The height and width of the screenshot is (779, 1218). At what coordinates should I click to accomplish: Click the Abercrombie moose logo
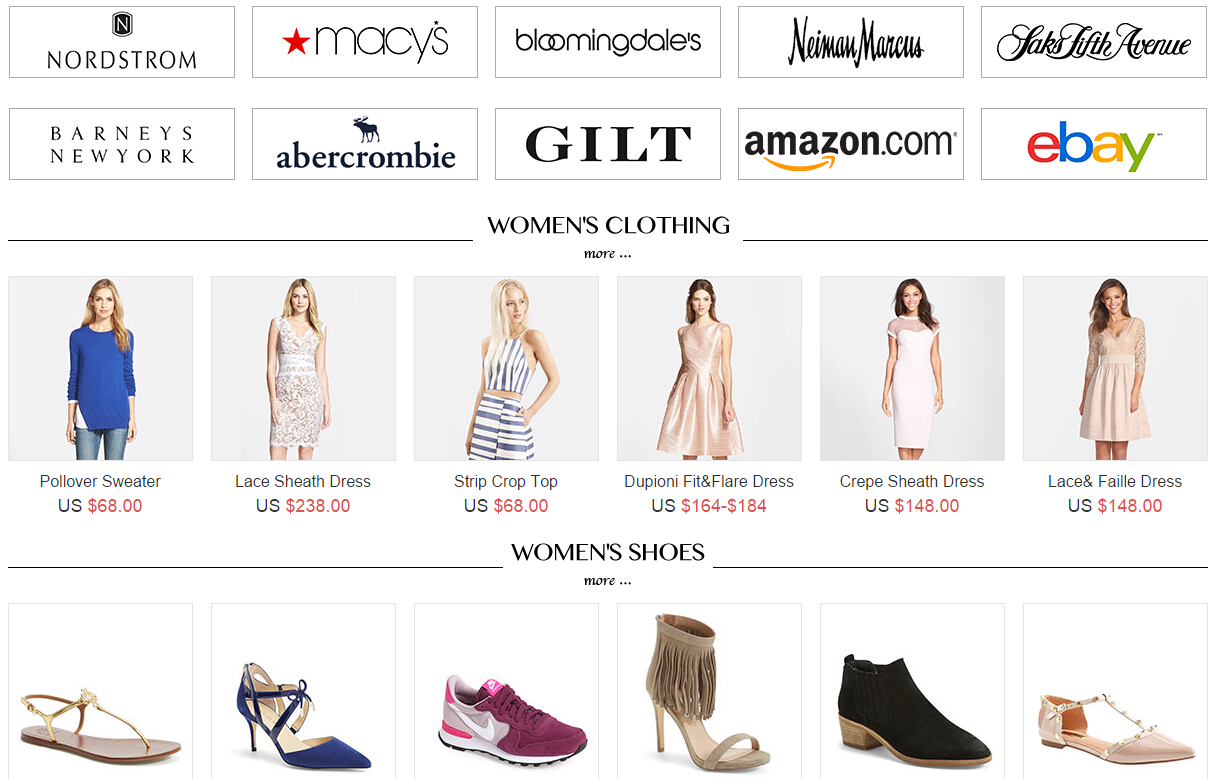(x=365, y=144)
